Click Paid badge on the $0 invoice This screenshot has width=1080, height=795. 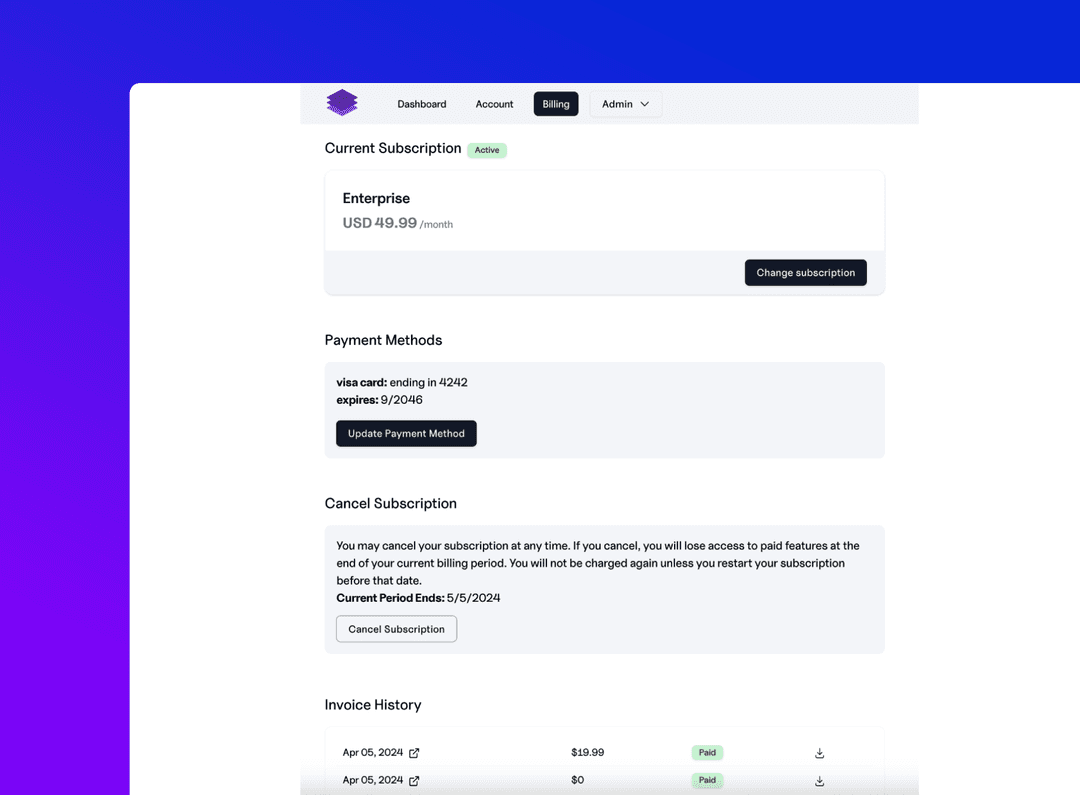(x=707, y=780)
